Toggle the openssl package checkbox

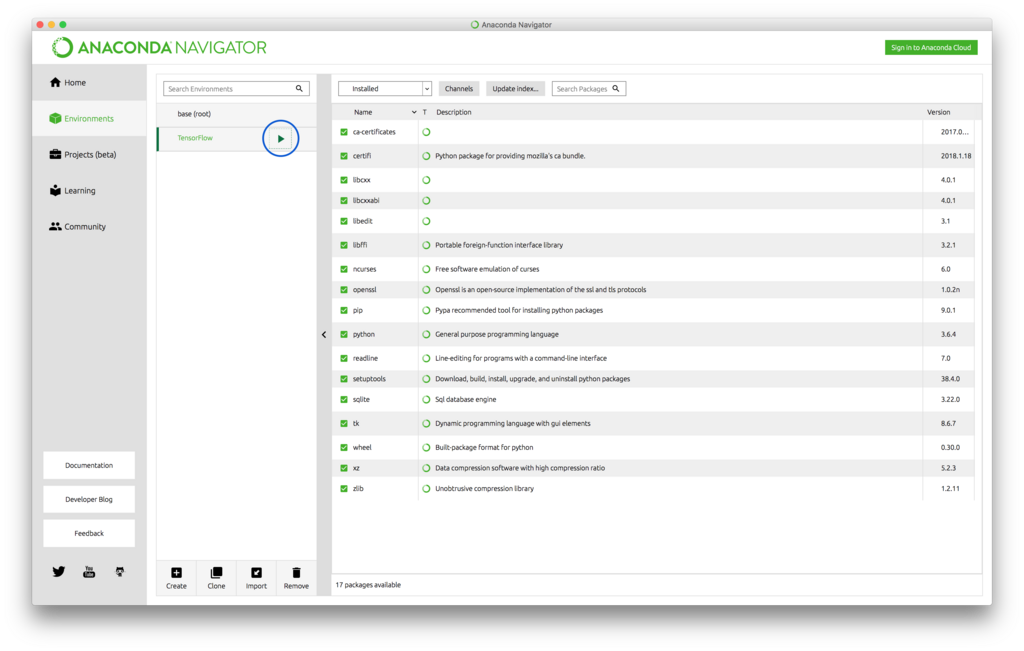click(x=344, y=290)
